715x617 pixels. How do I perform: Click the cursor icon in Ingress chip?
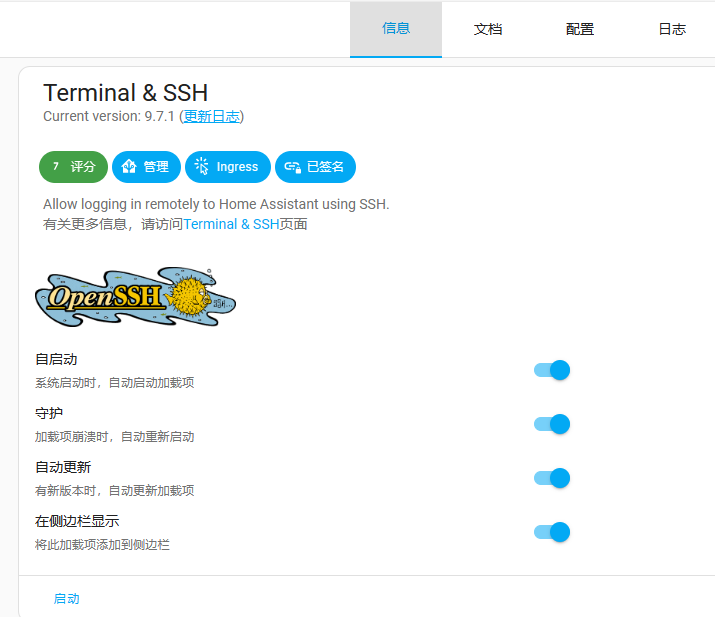(202, 166)
